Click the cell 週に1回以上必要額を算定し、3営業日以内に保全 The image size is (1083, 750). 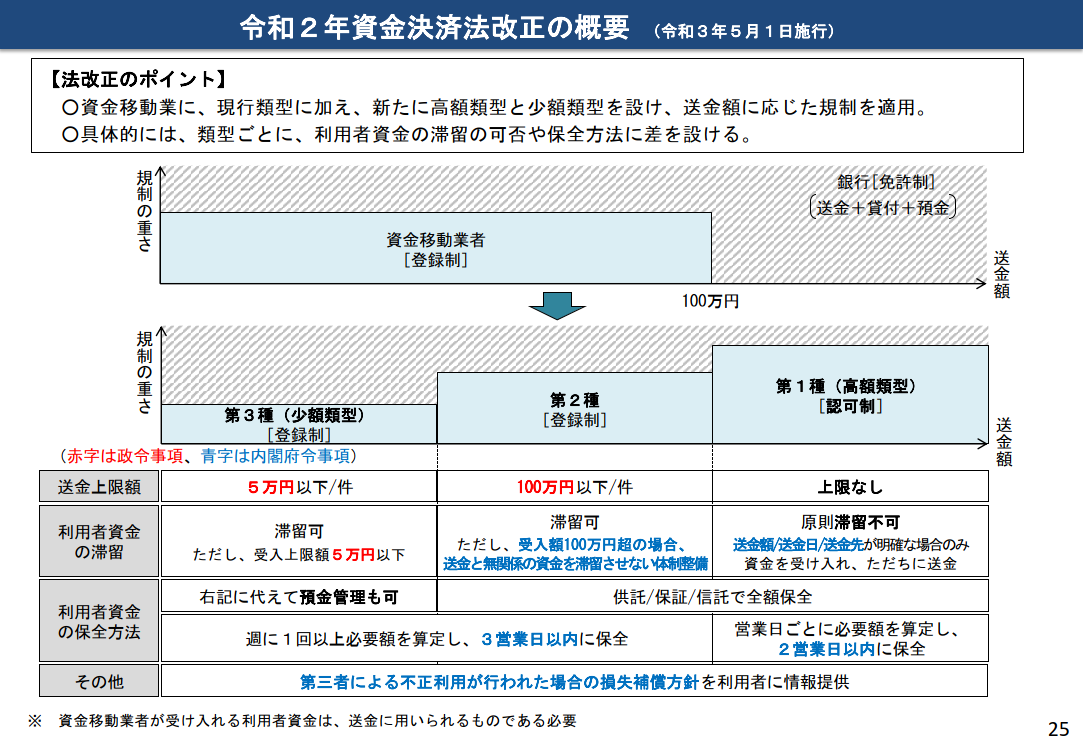click(437, 639)
